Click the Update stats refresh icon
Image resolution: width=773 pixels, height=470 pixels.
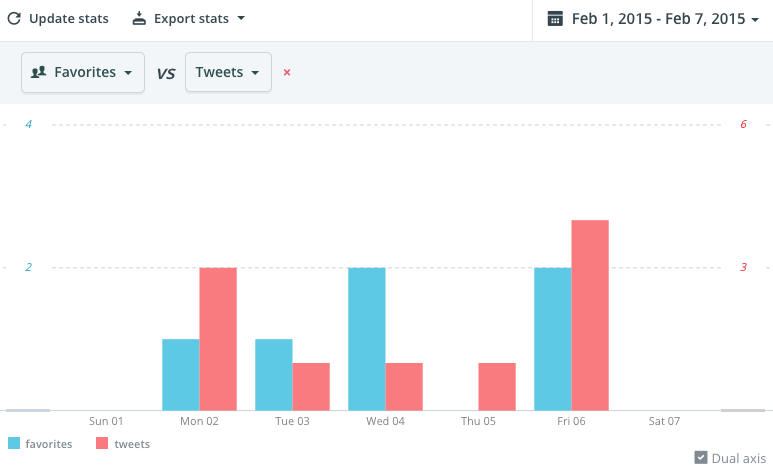click(x=14, y=19)
